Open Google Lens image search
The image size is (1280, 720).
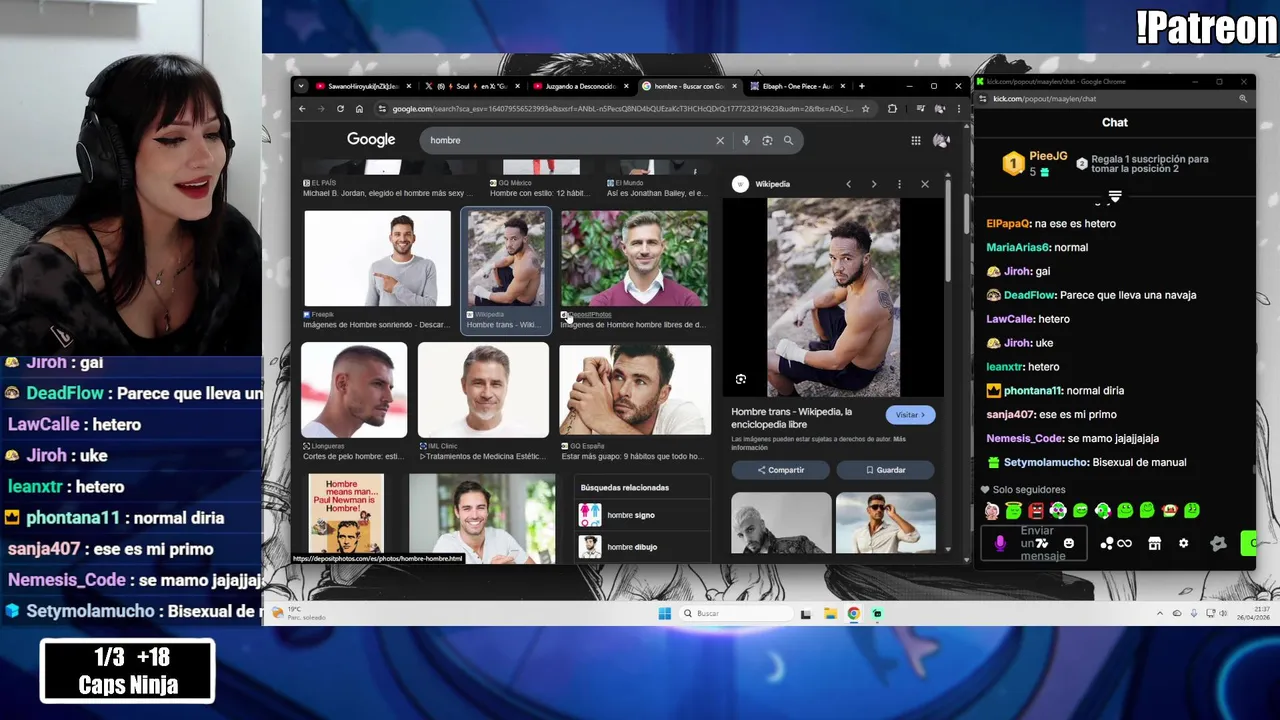click(767, 140)
